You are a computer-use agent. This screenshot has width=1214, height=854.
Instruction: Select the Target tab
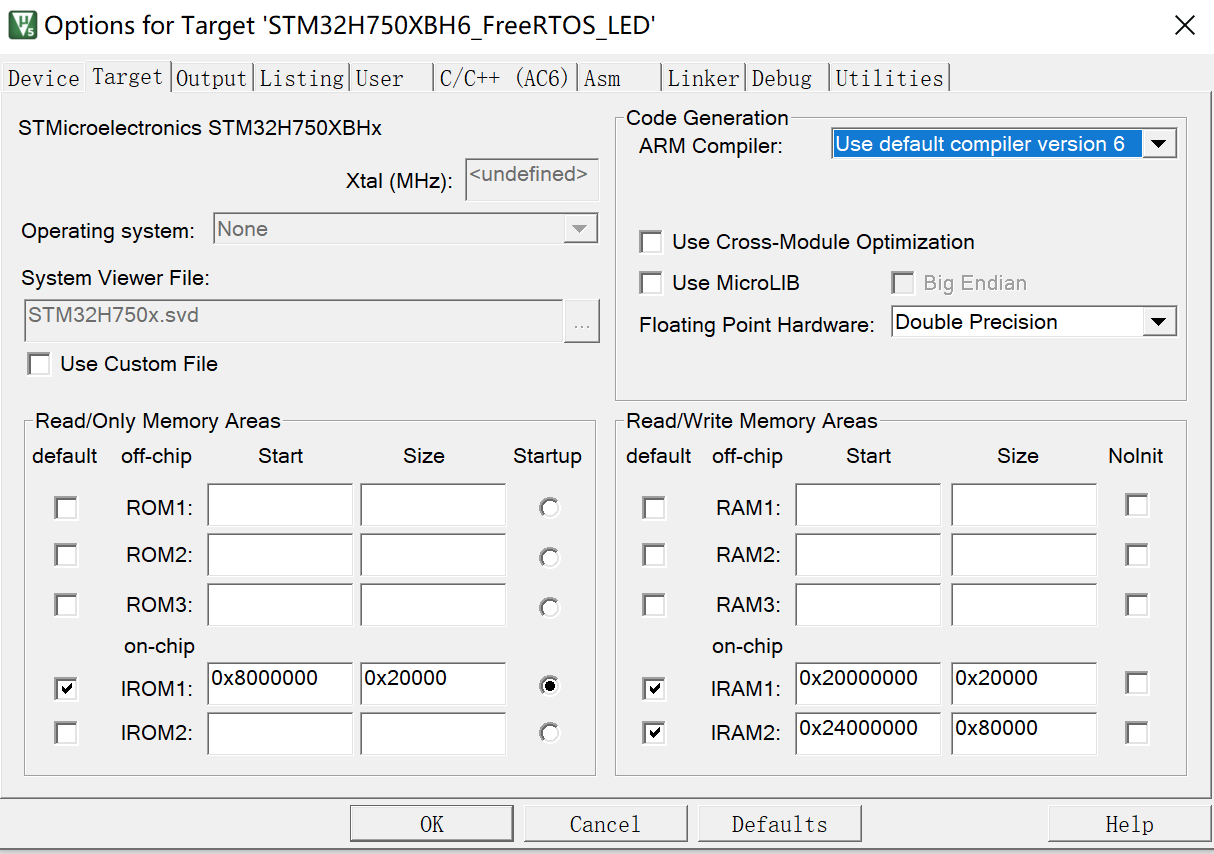point(127,76)
